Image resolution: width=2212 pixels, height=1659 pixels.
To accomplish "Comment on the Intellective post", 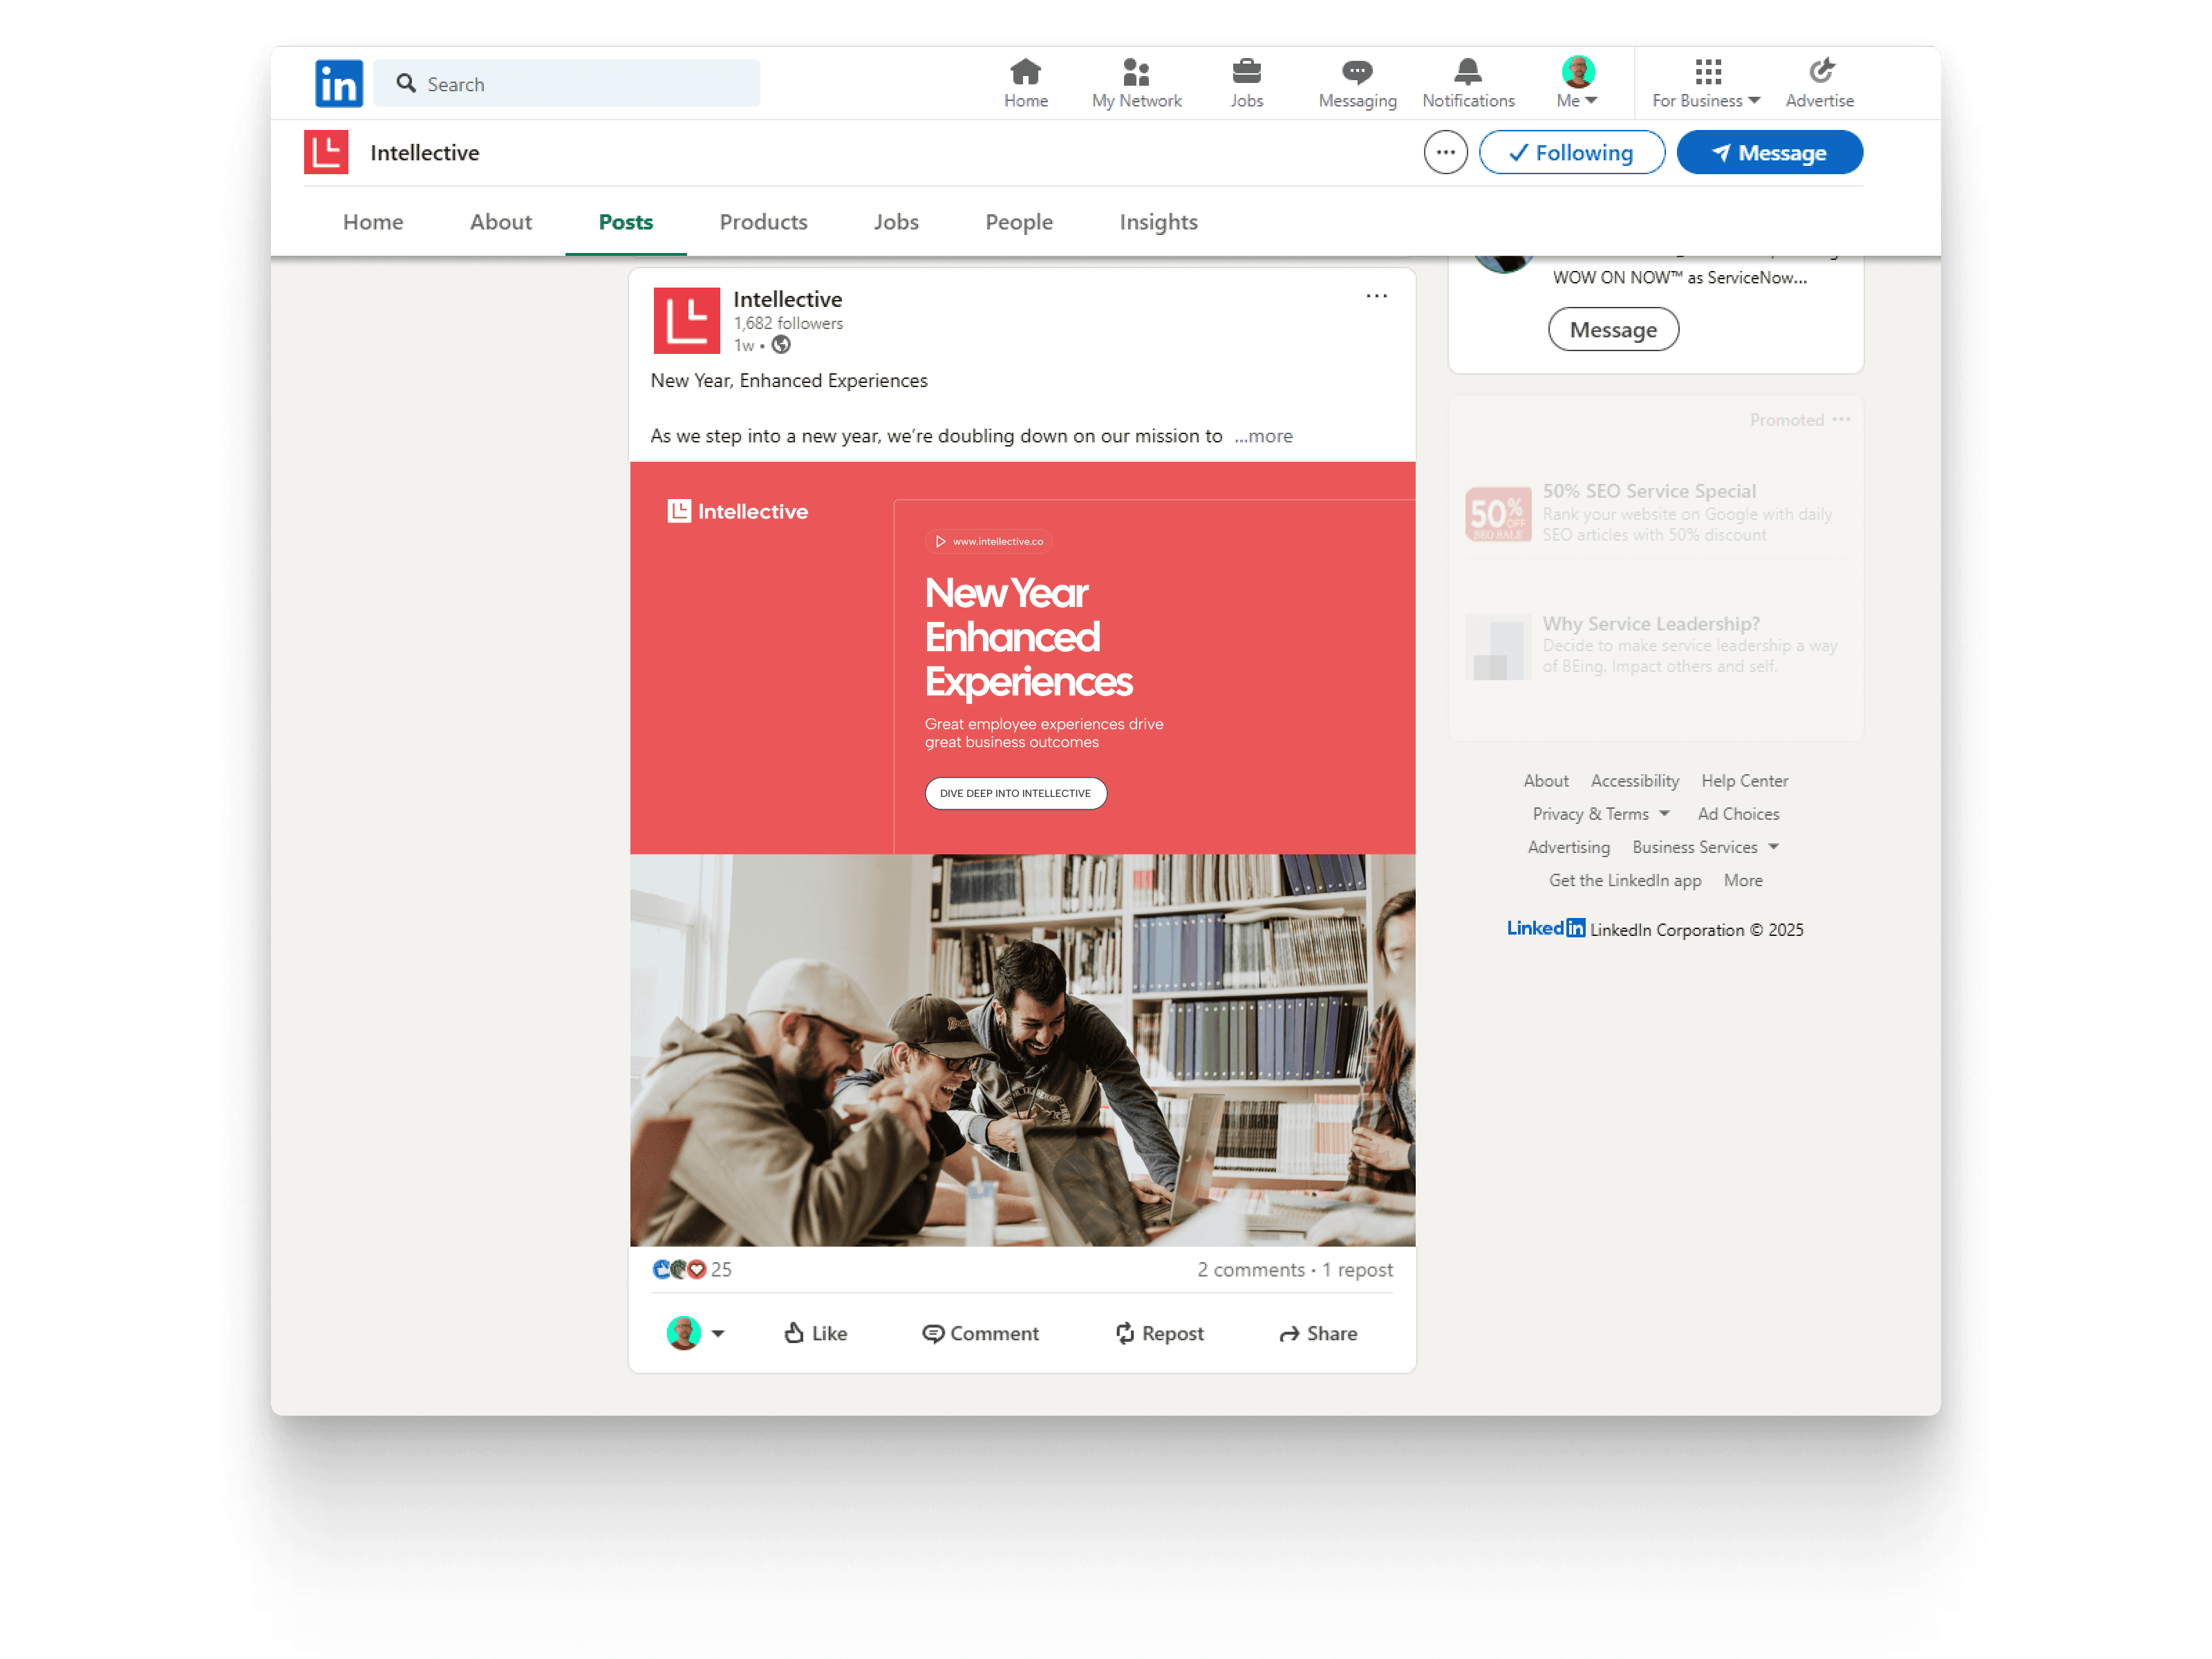I will tap(980, 1333).
